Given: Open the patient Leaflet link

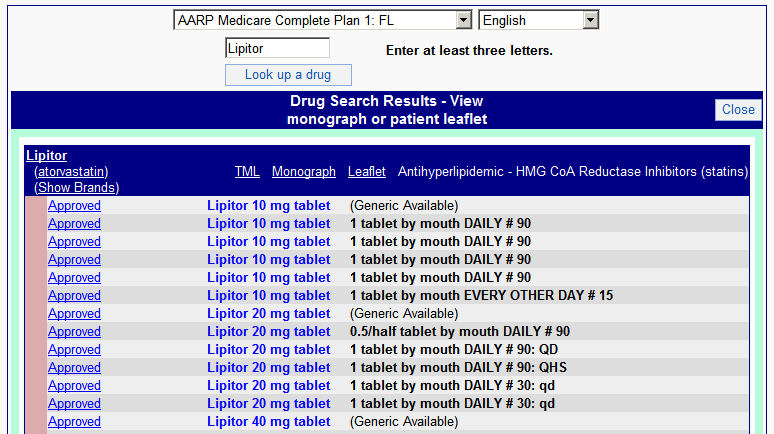Looking at the screenshot, I should tap(367, 172).
